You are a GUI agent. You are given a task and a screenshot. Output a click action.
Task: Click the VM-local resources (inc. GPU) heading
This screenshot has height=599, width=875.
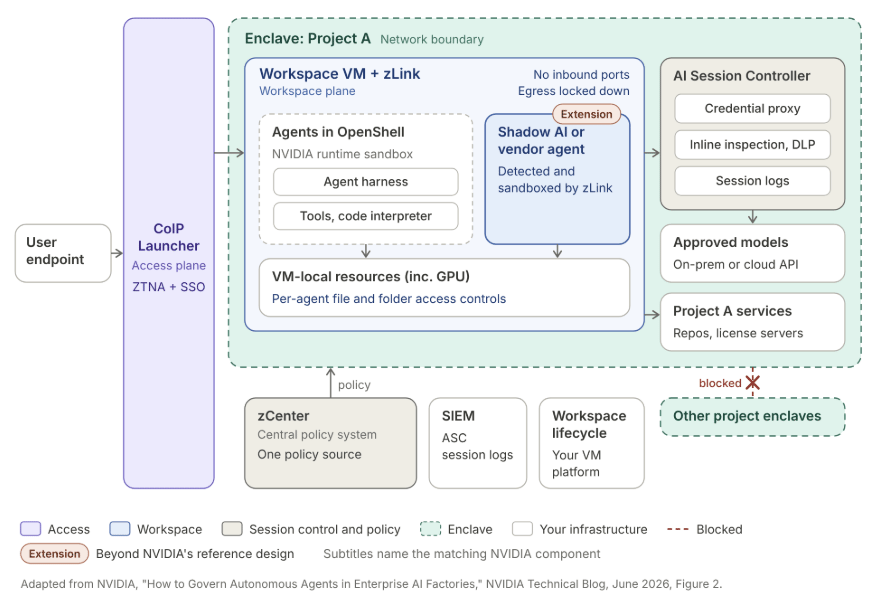coord(371,277)
